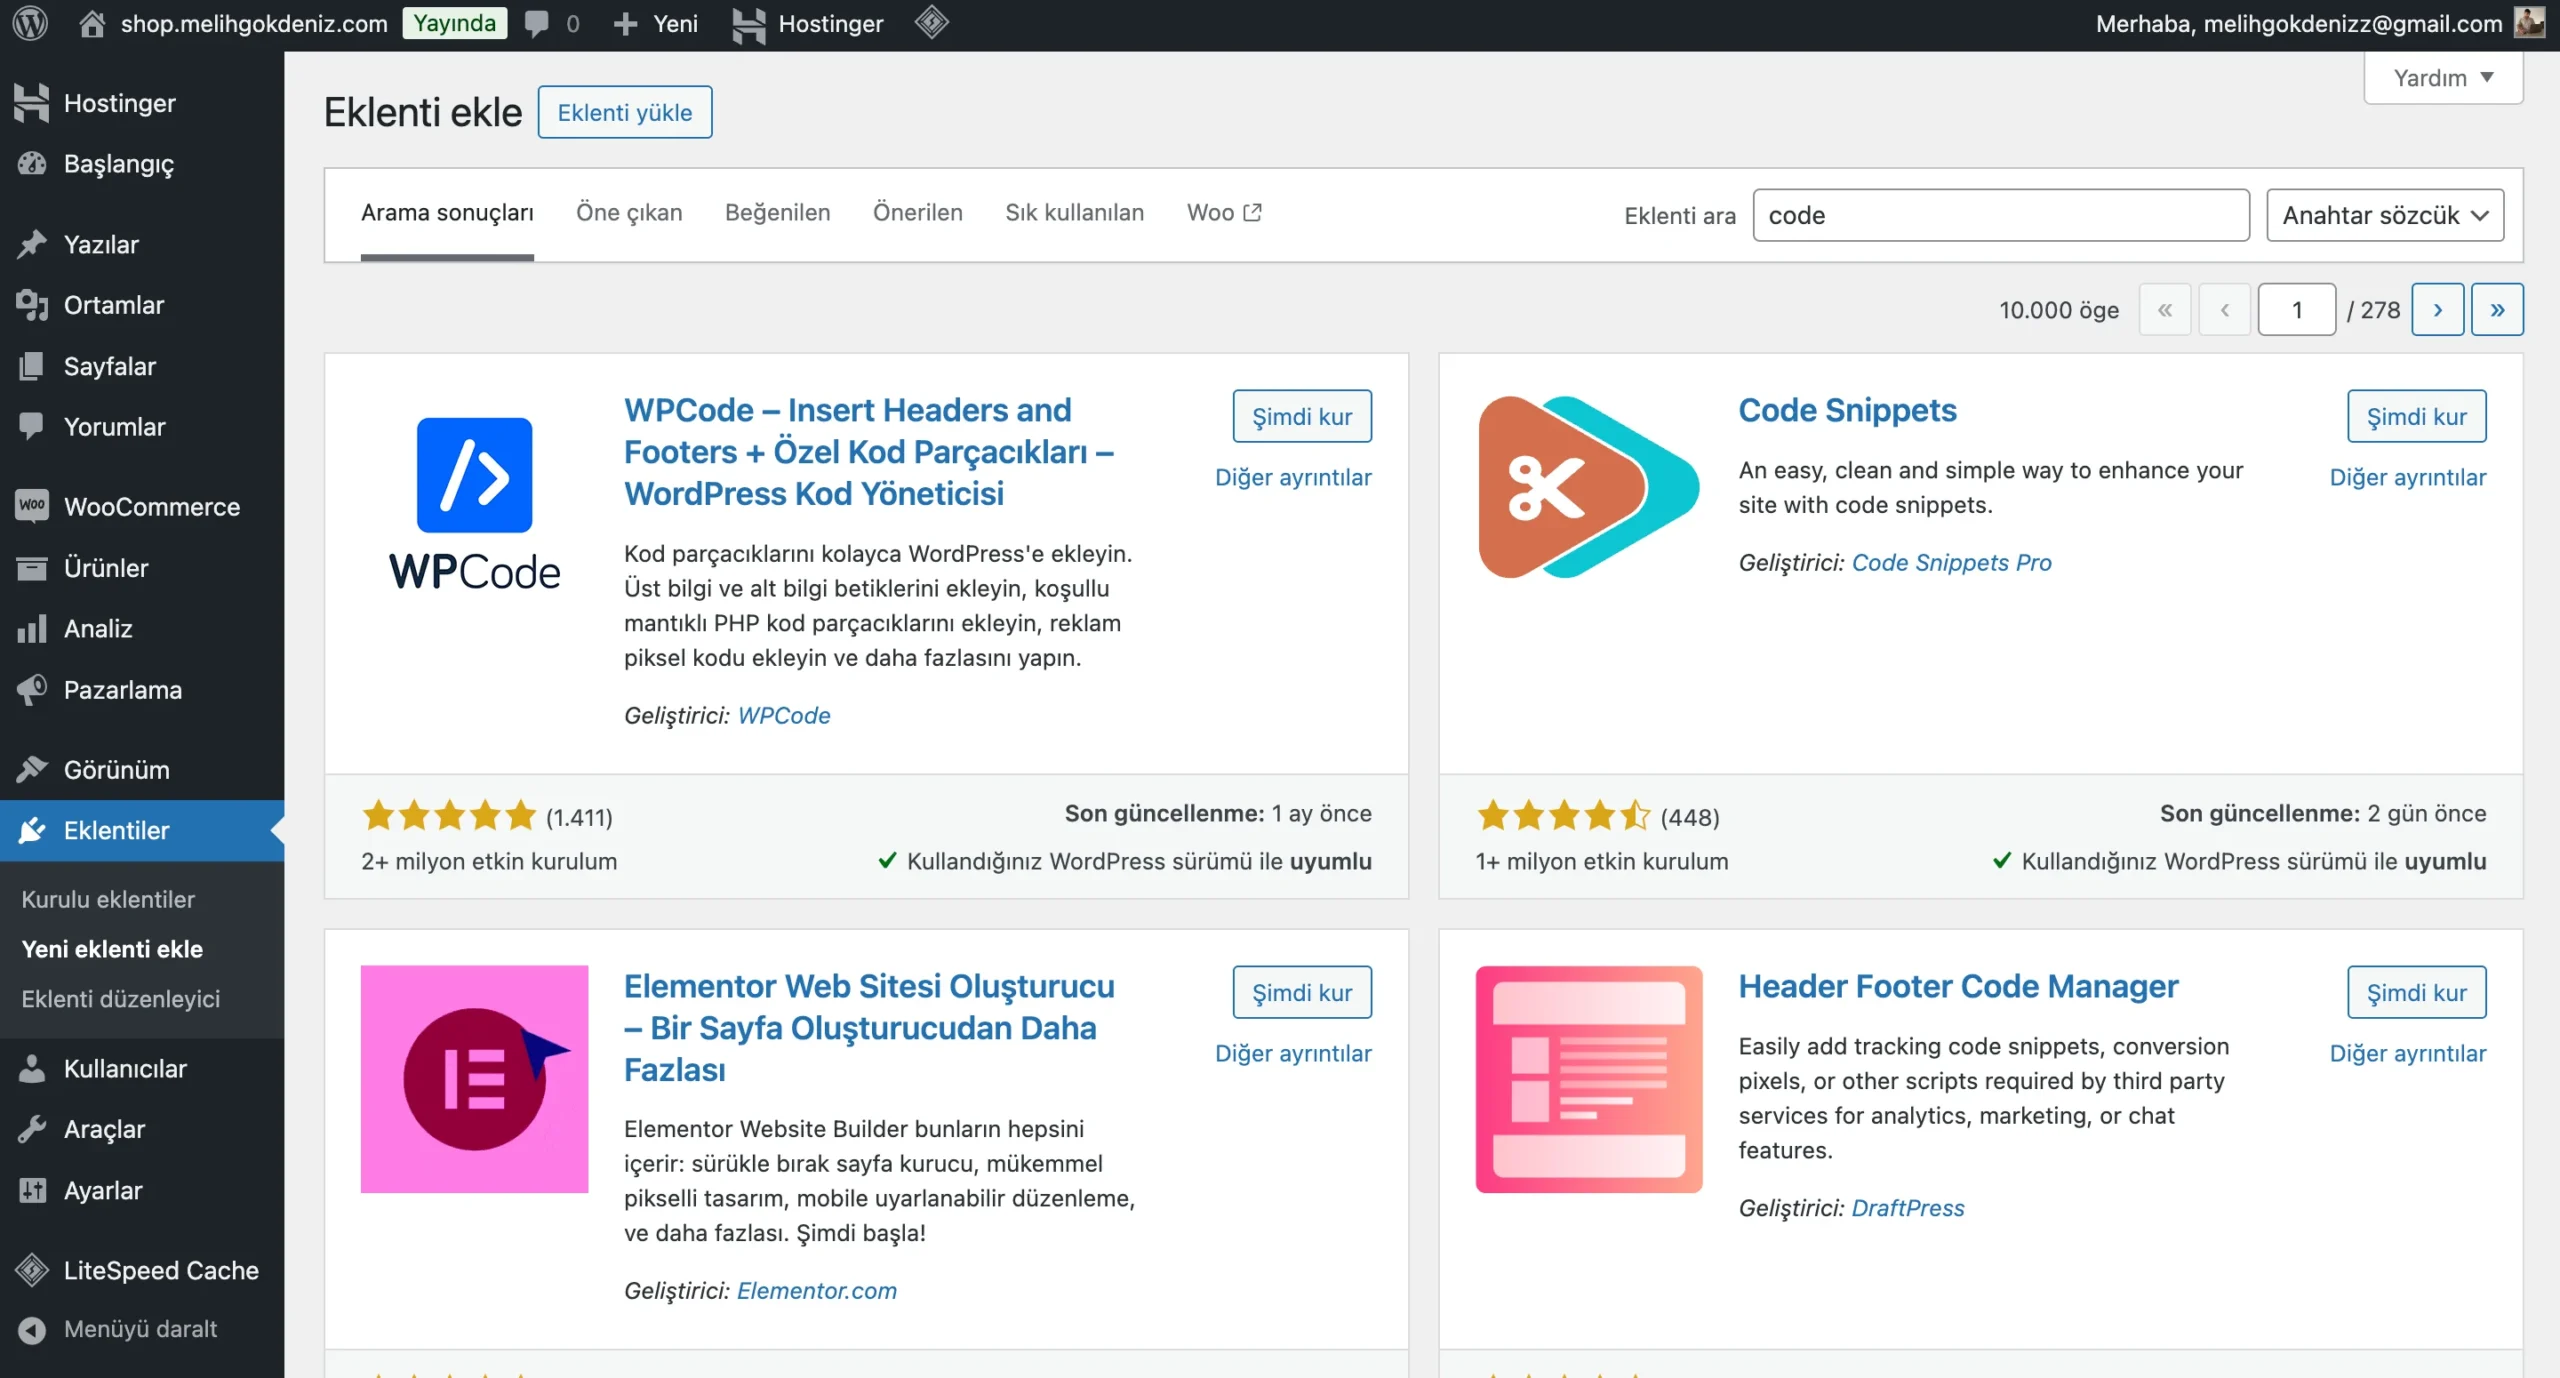Click the Başlangıç dashboard icon
Viewport: 2560px width, 1378px height.
(32, 163)
